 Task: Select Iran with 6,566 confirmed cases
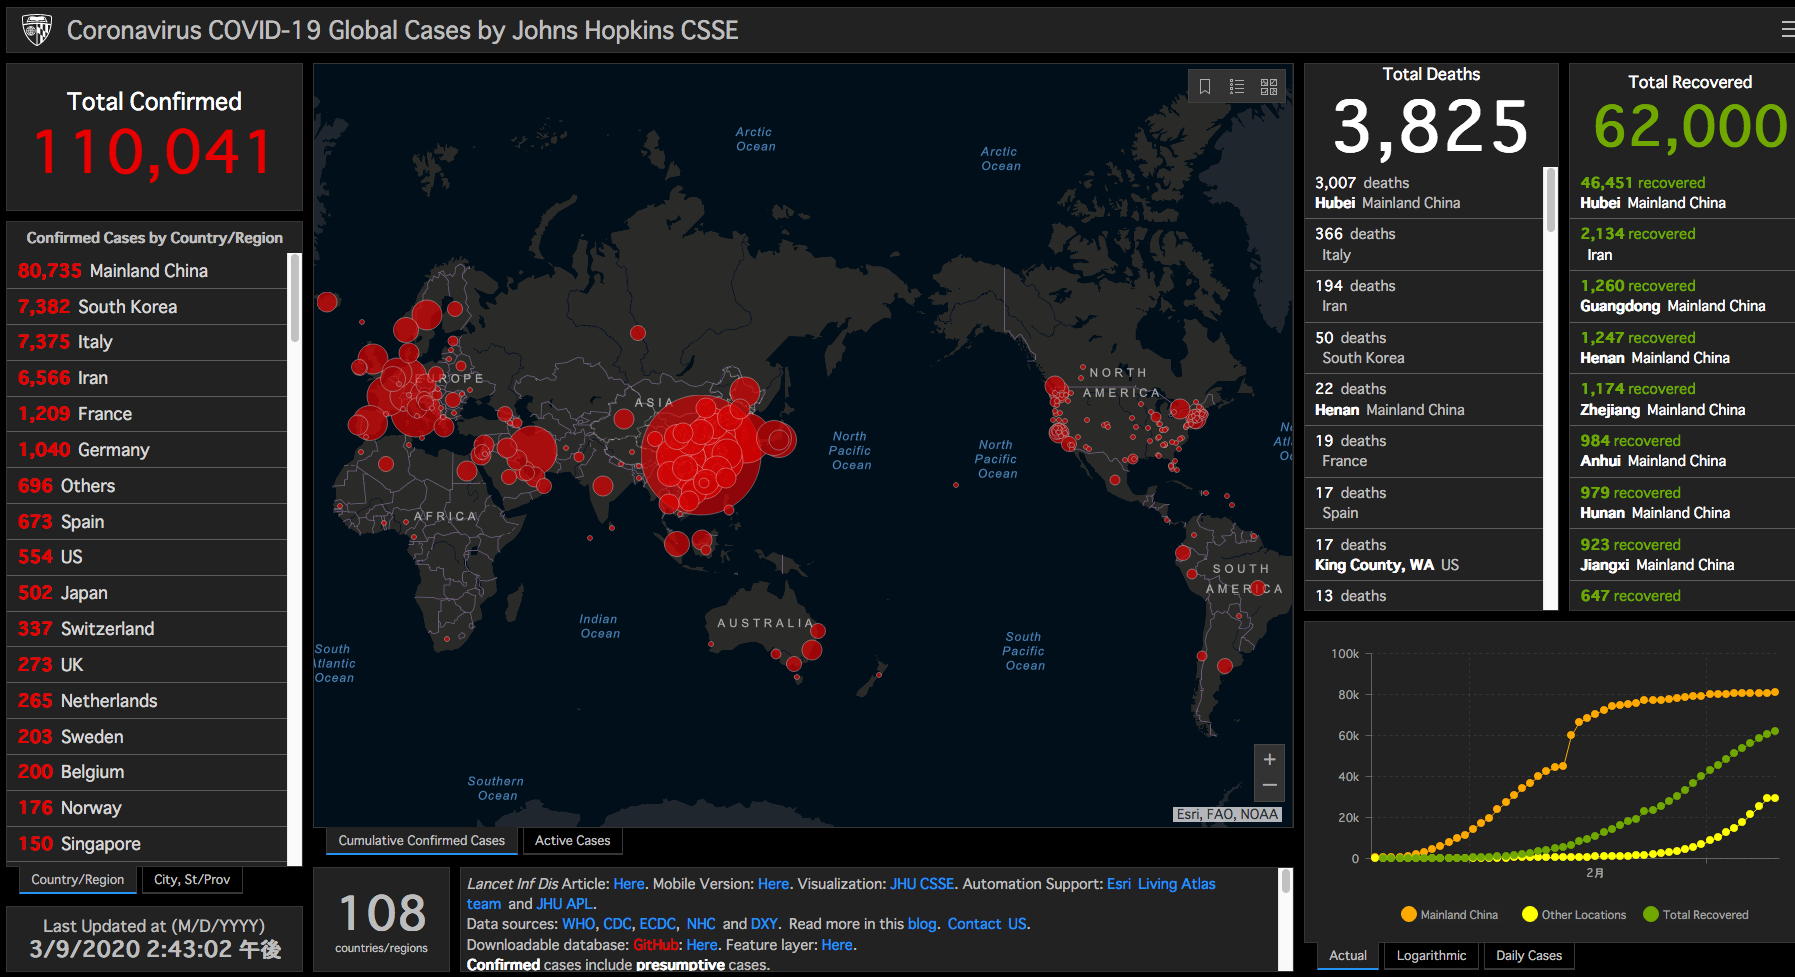coord(147,378)
